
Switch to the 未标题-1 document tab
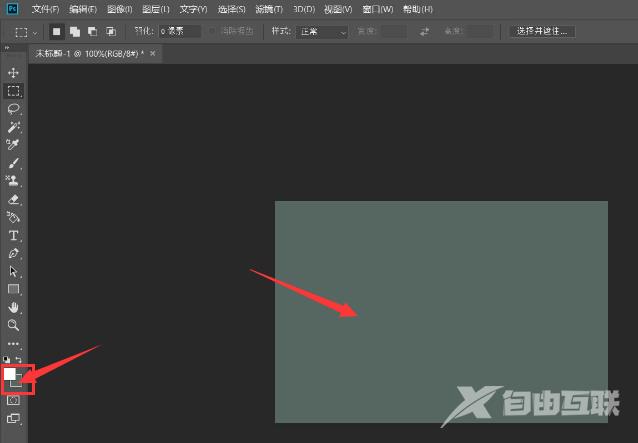click(x=90, y=54)
